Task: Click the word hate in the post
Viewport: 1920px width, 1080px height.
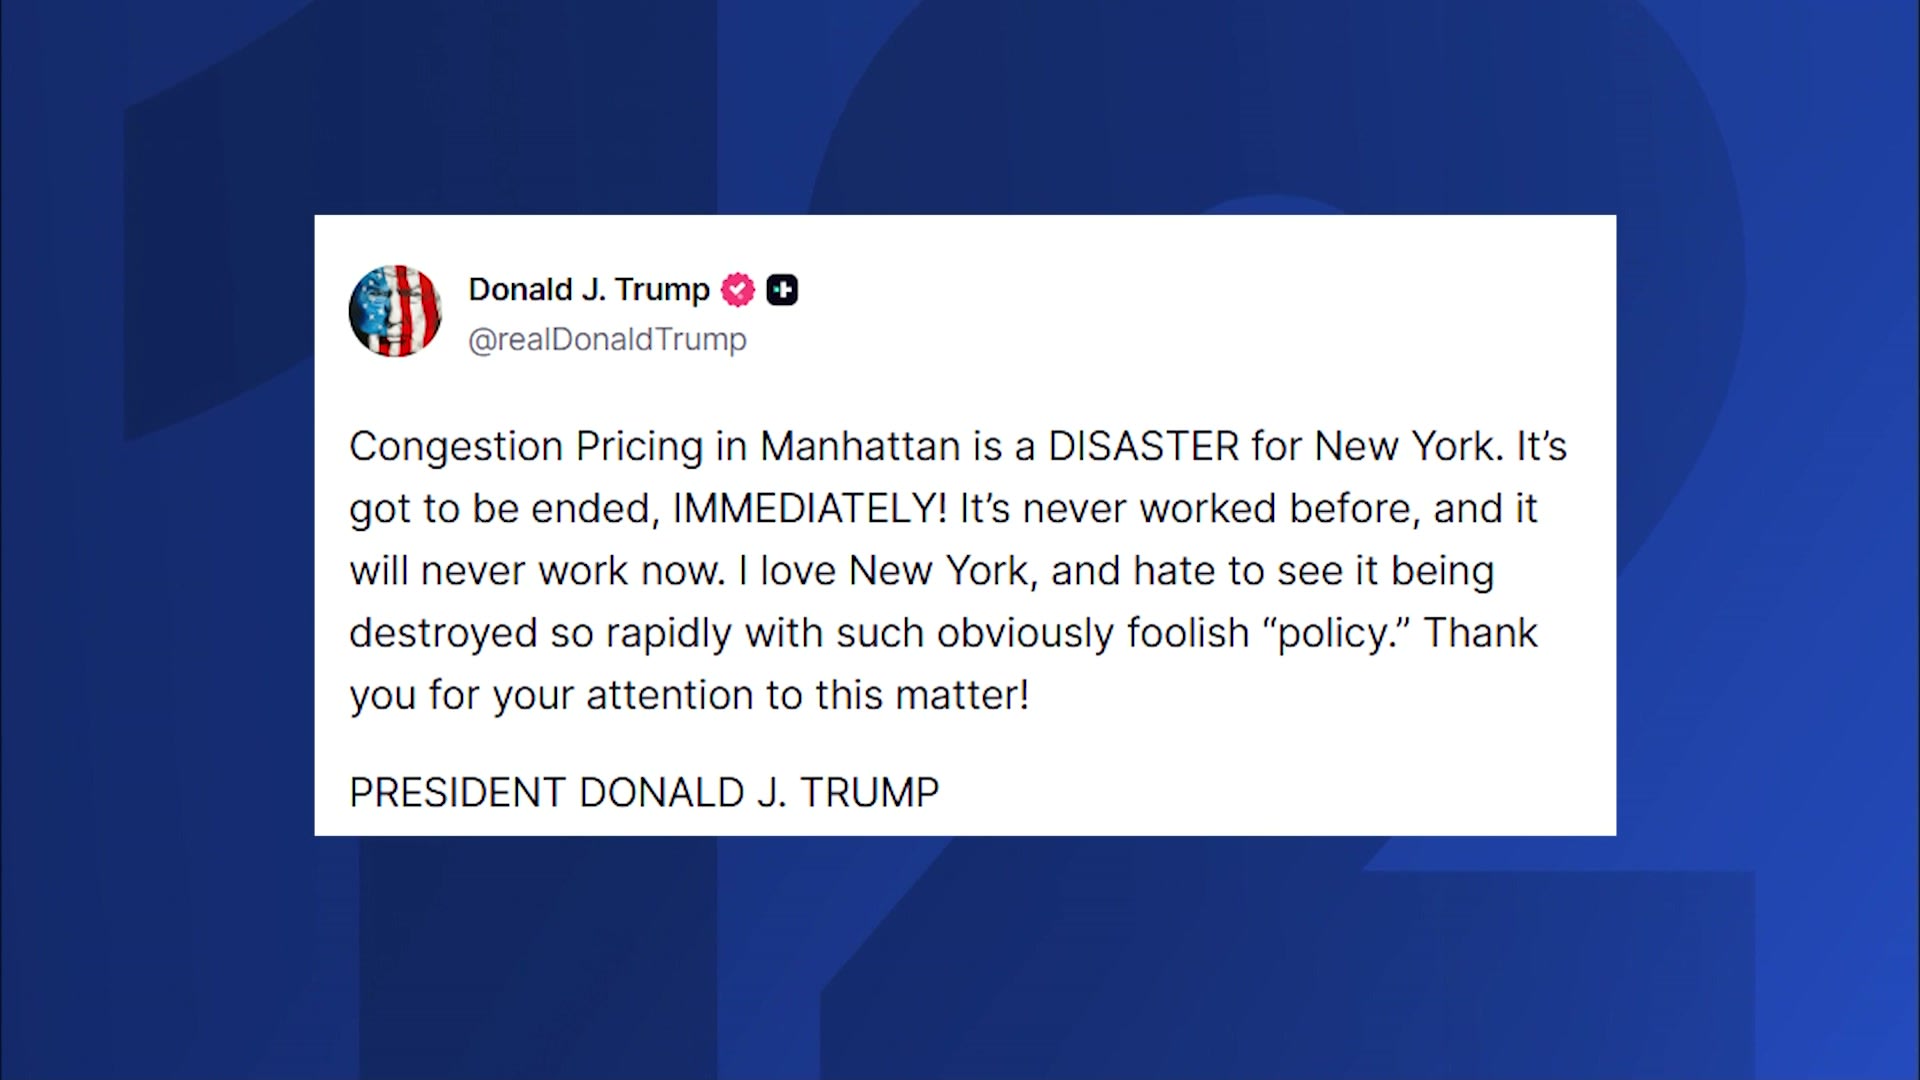Action: (x=1174, y=571)
